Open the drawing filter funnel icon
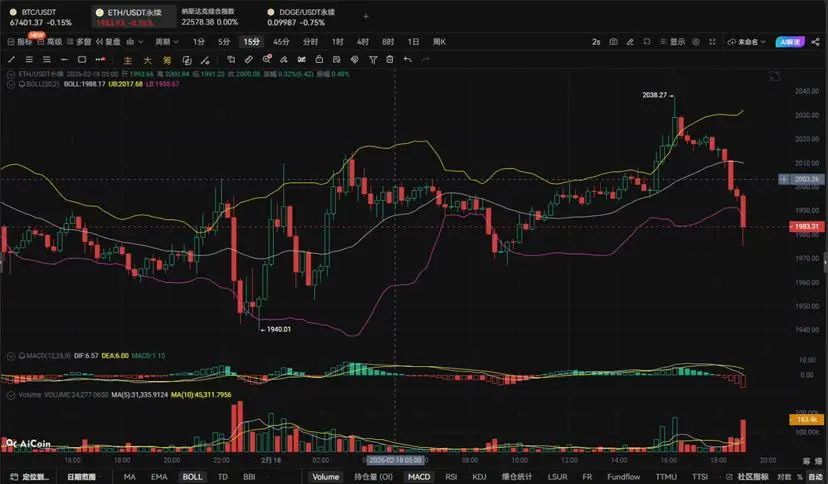 (373, 60)
